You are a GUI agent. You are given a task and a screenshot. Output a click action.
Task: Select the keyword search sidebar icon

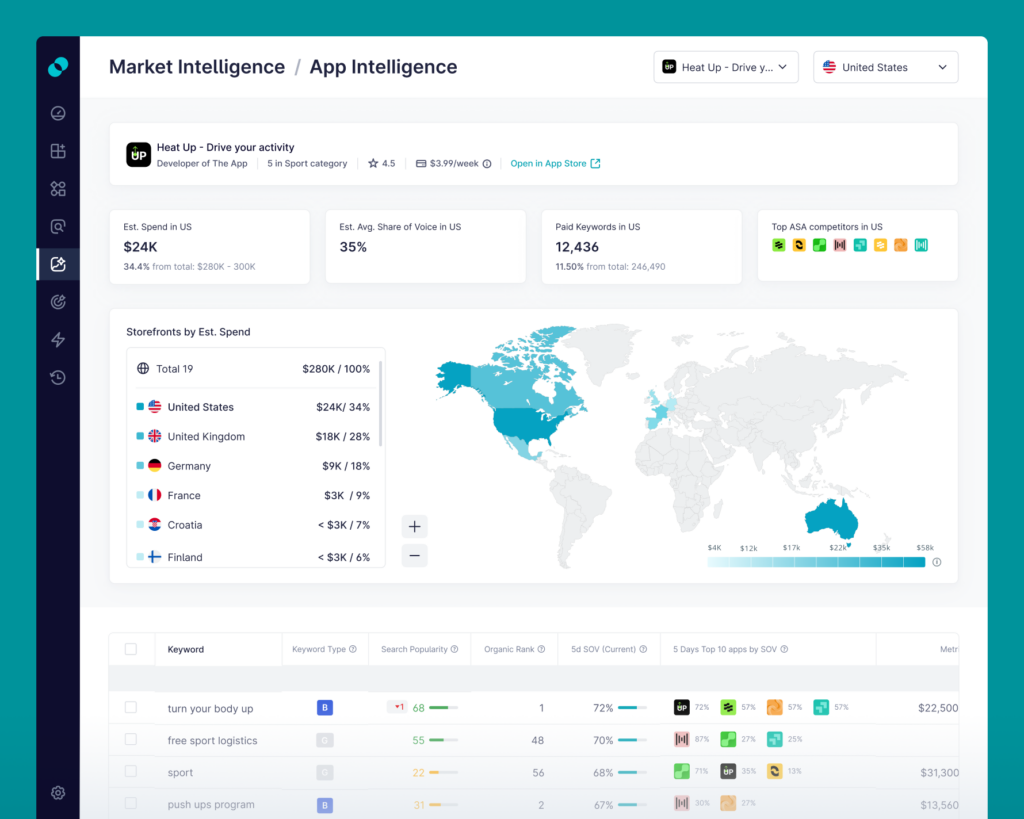(x=58, y=226)
